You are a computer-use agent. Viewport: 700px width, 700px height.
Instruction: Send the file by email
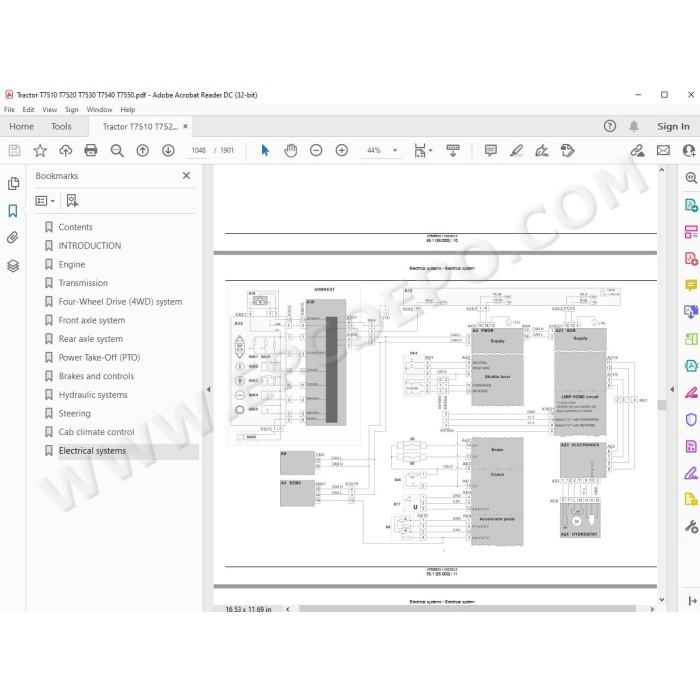(x=663, y=150)
